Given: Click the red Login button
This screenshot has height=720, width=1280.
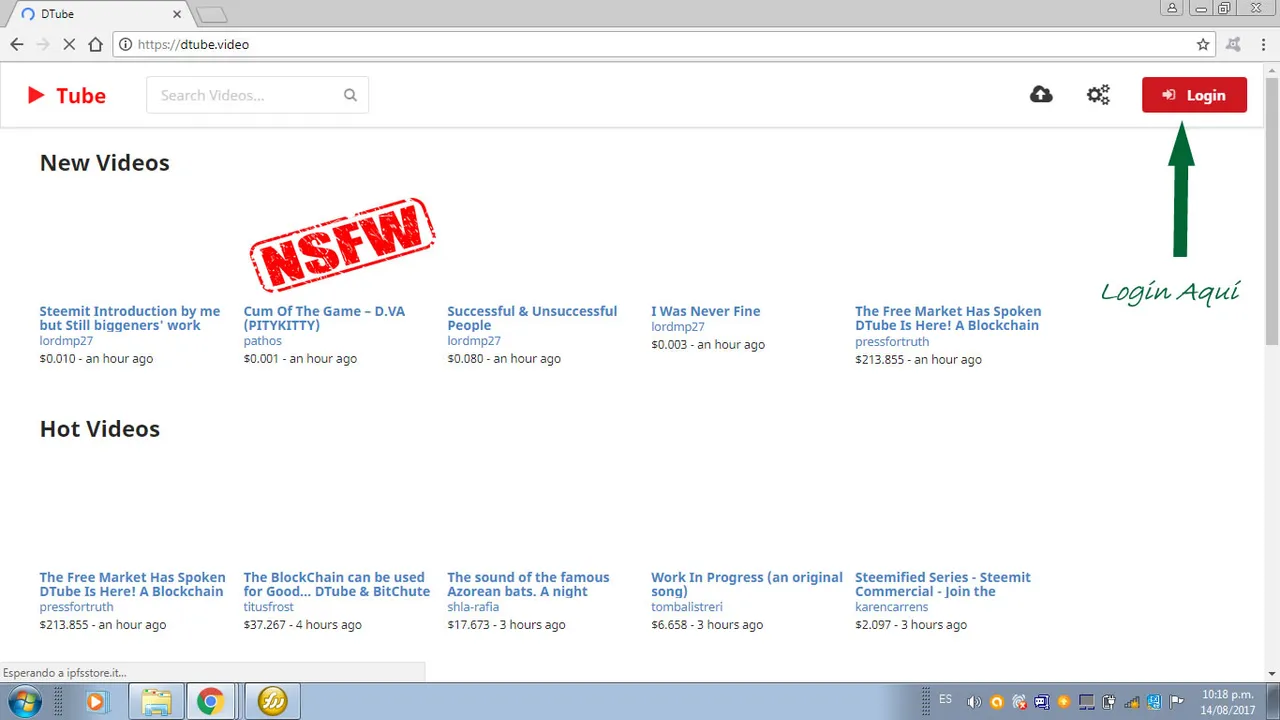Looking at the screenshot, I should [x=1194, y=95].
